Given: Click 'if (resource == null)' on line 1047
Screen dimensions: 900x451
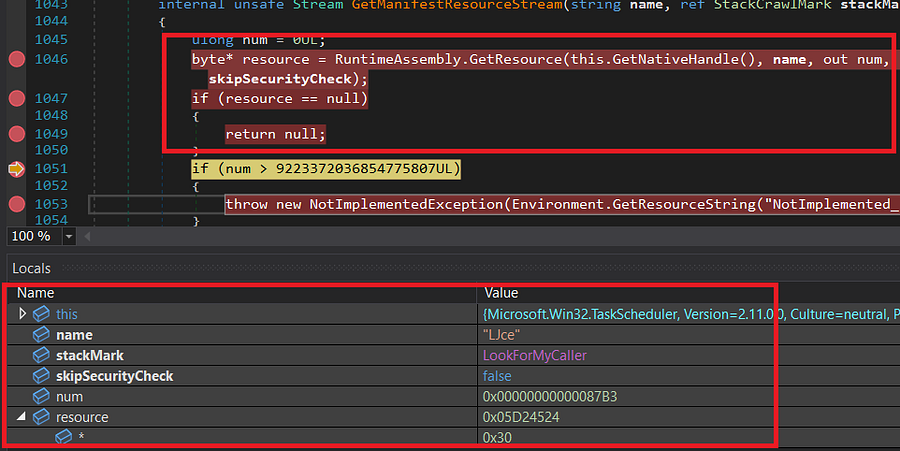Looking at the screenshot, I should [x=280, y=99].
